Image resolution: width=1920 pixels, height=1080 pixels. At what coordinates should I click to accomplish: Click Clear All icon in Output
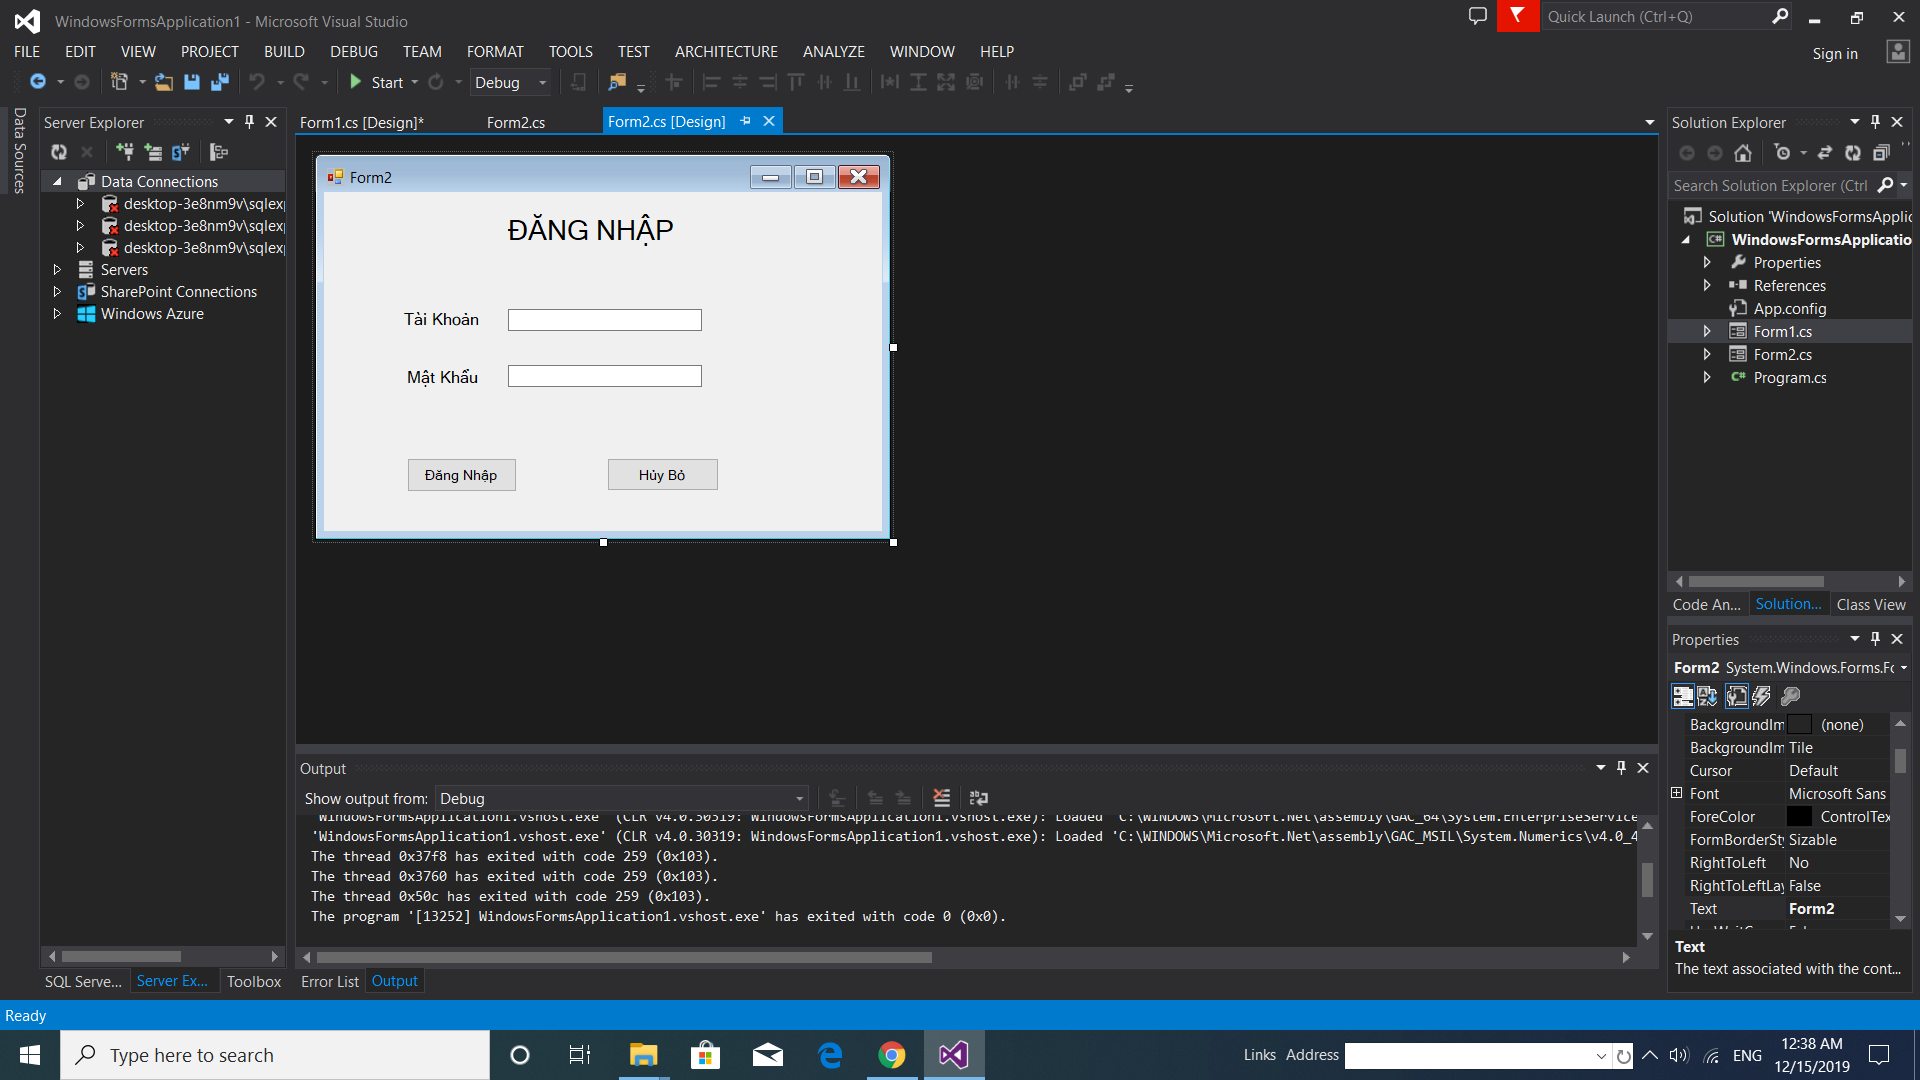pyautogui.click(x=941, y=798)
